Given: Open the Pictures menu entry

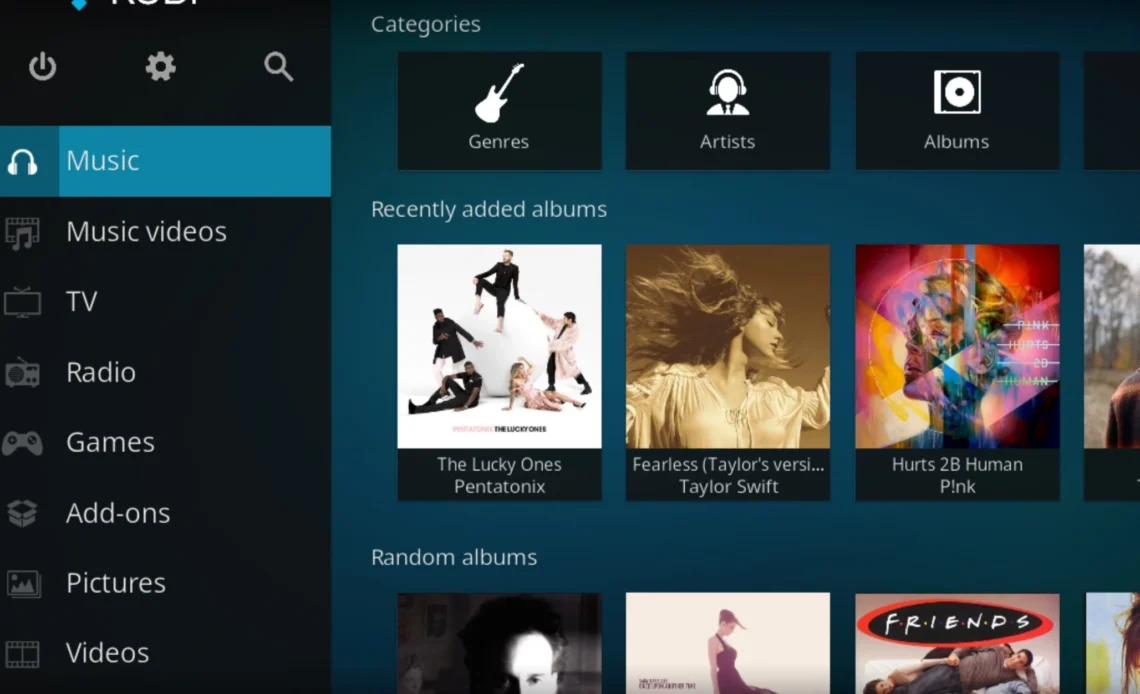Looking at the screenshot, I should (165, 583).
